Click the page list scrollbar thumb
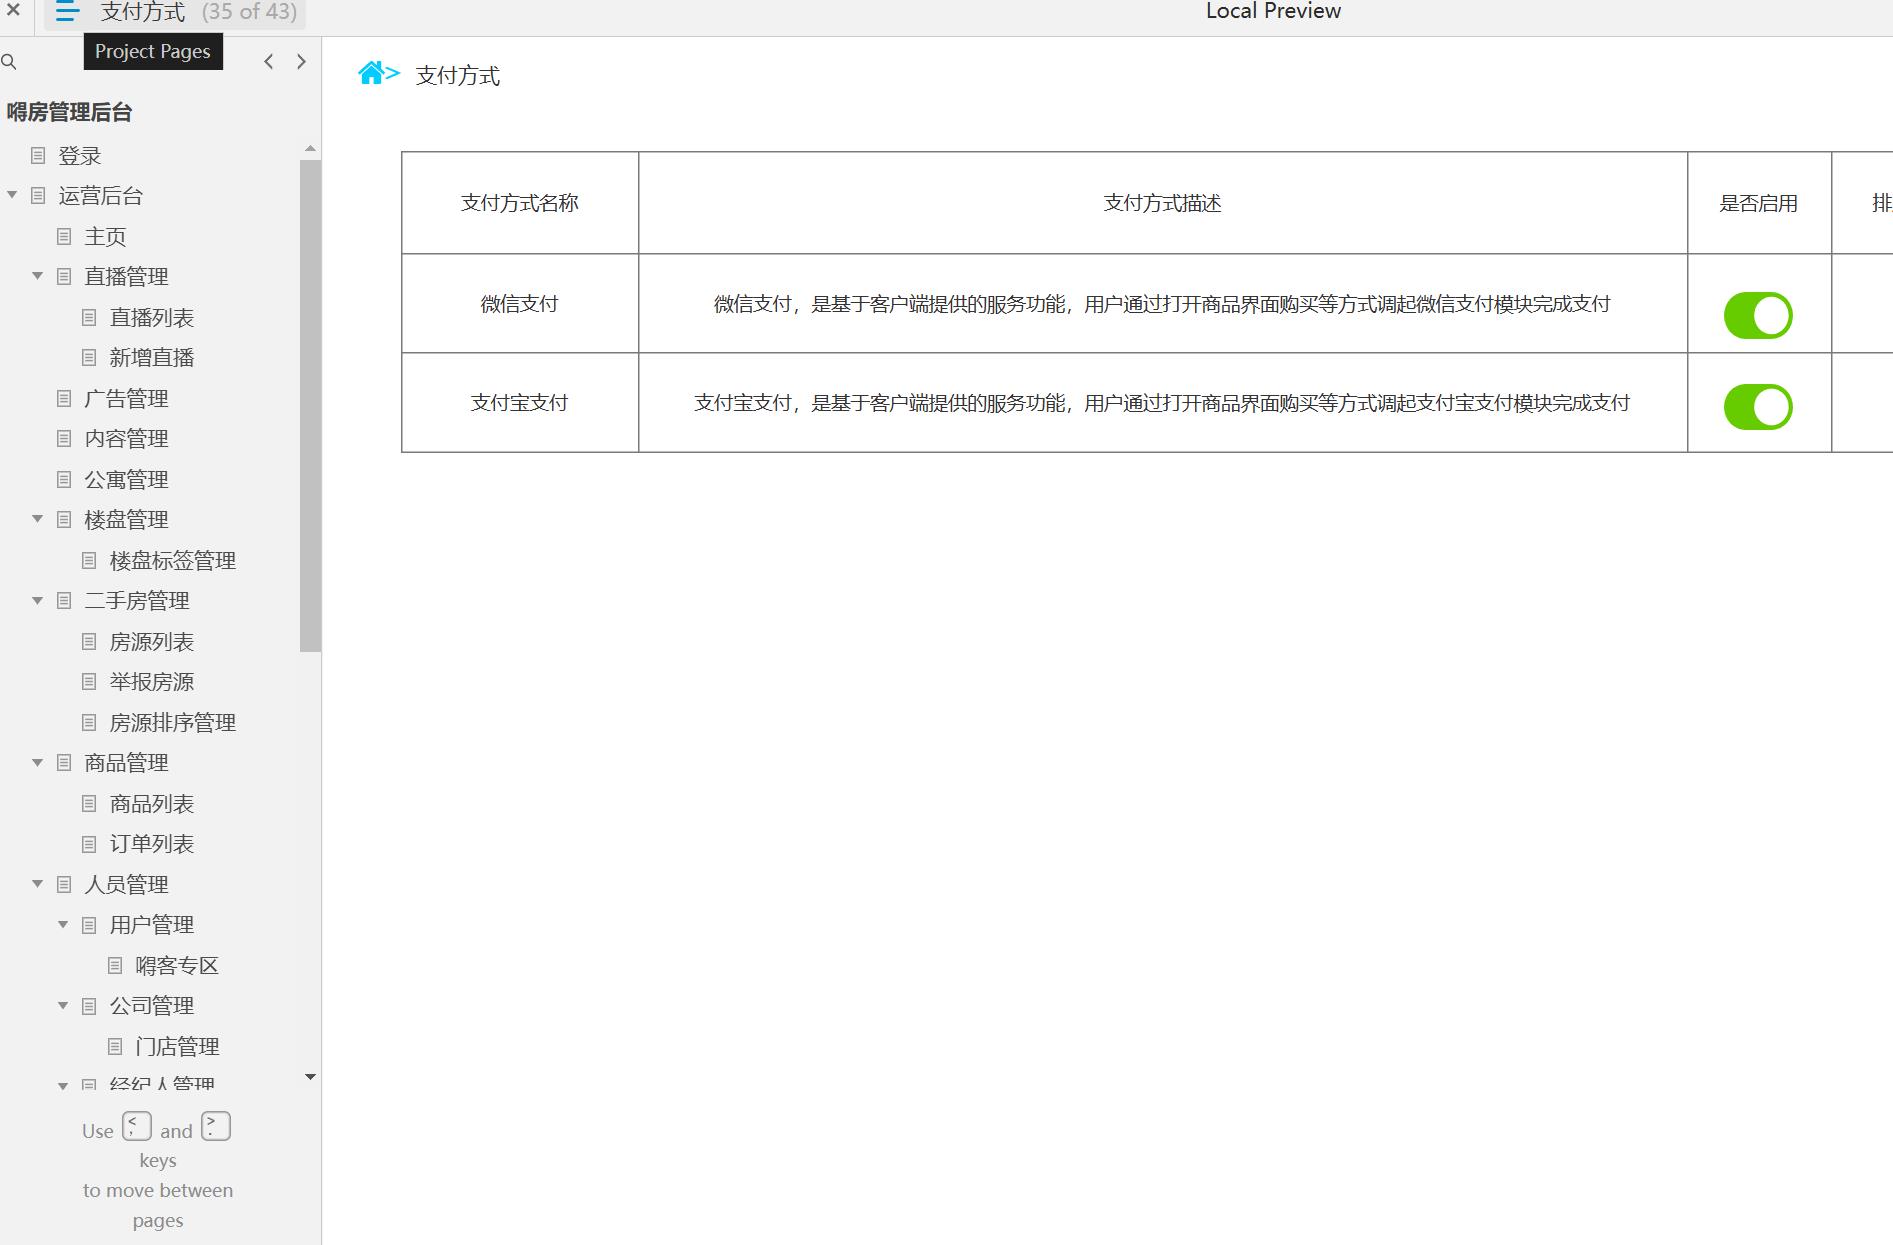This screenshot has width=1893, height=1245. tap(310, 406)
